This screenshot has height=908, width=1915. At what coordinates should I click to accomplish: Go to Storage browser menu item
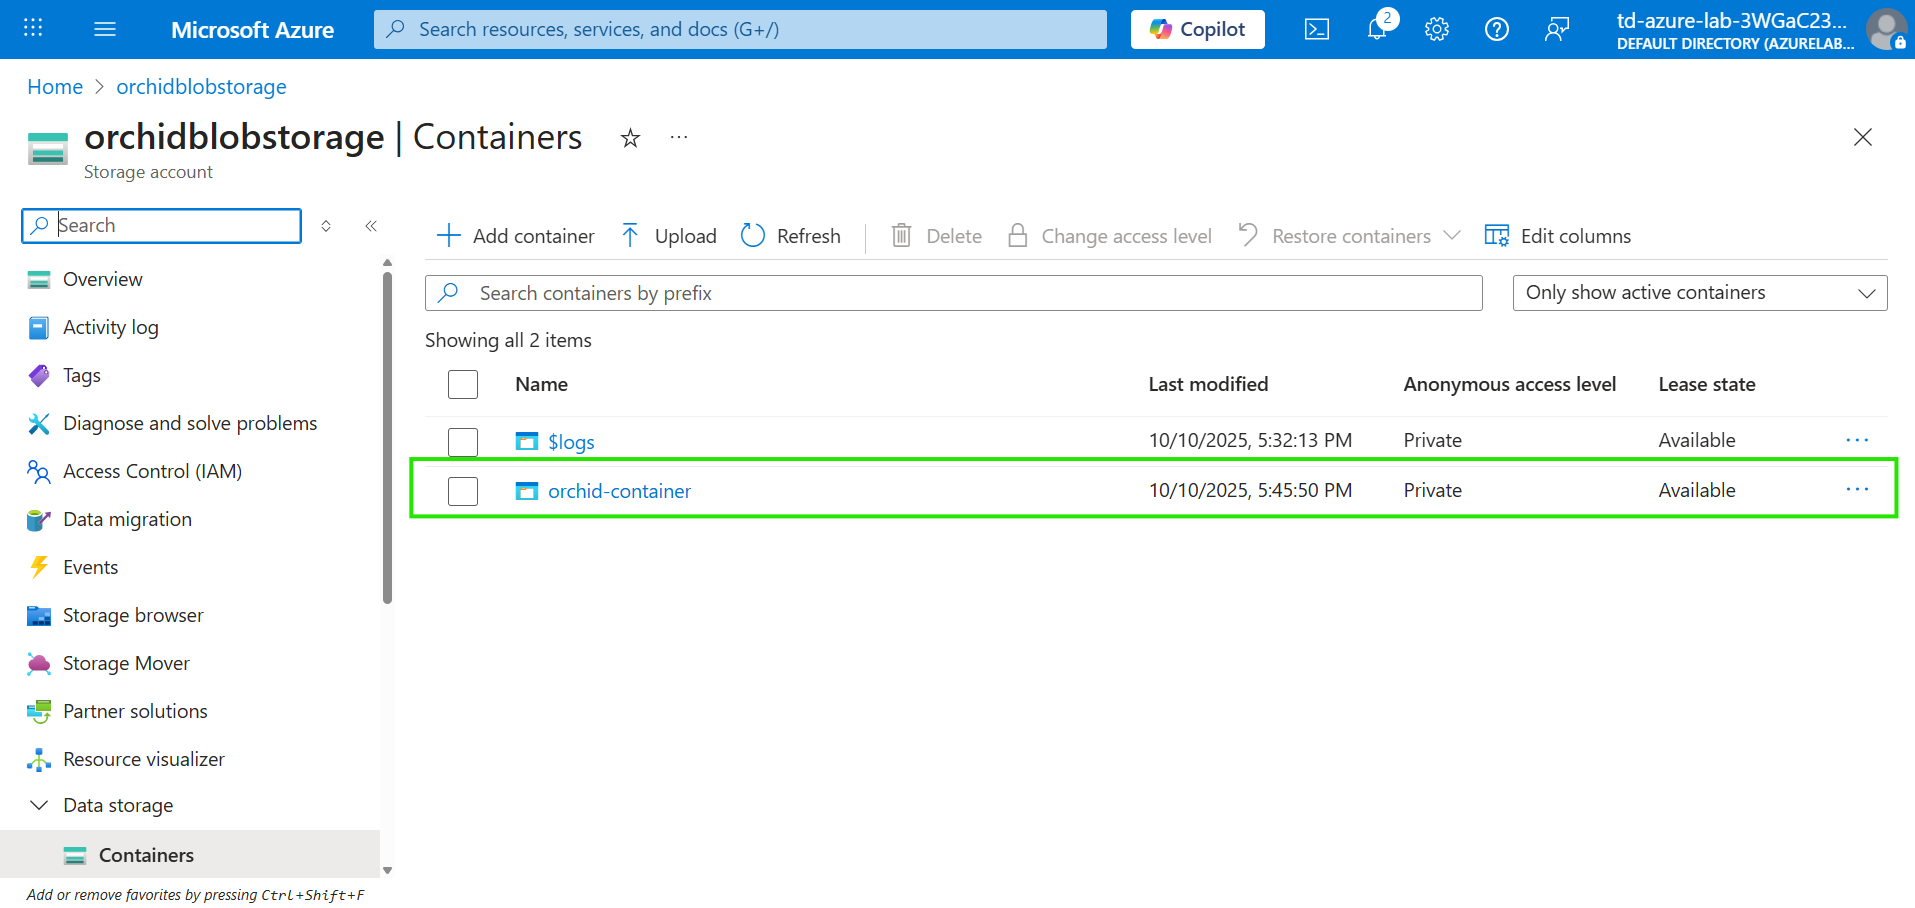click(133, 615)
